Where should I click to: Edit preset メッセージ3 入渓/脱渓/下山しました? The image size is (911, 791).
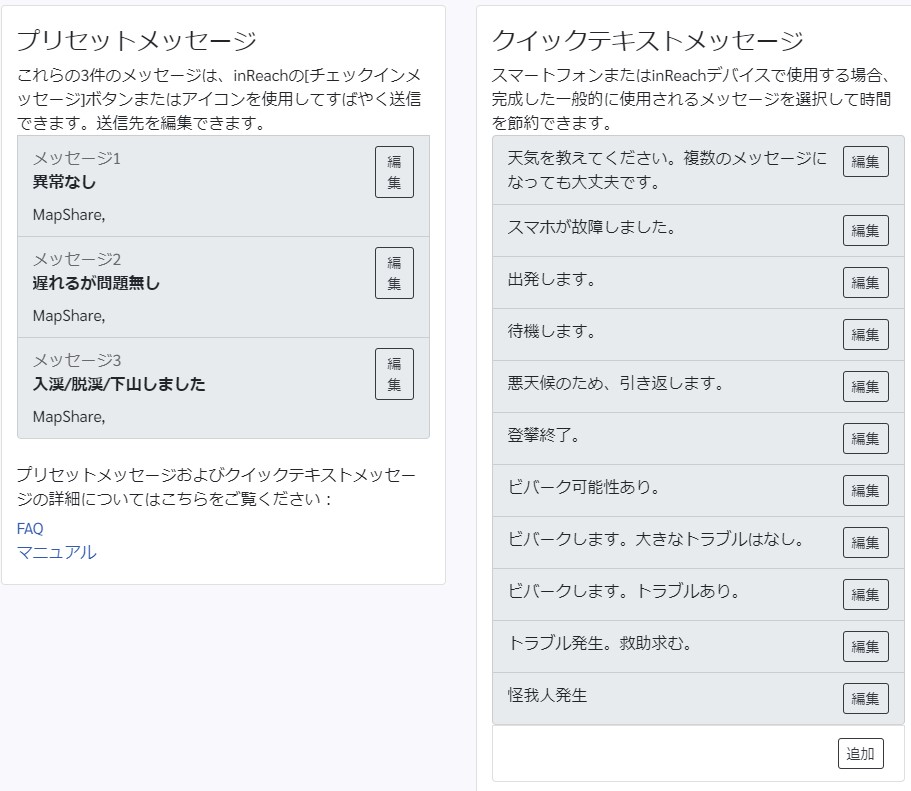(x=394, y=374)
